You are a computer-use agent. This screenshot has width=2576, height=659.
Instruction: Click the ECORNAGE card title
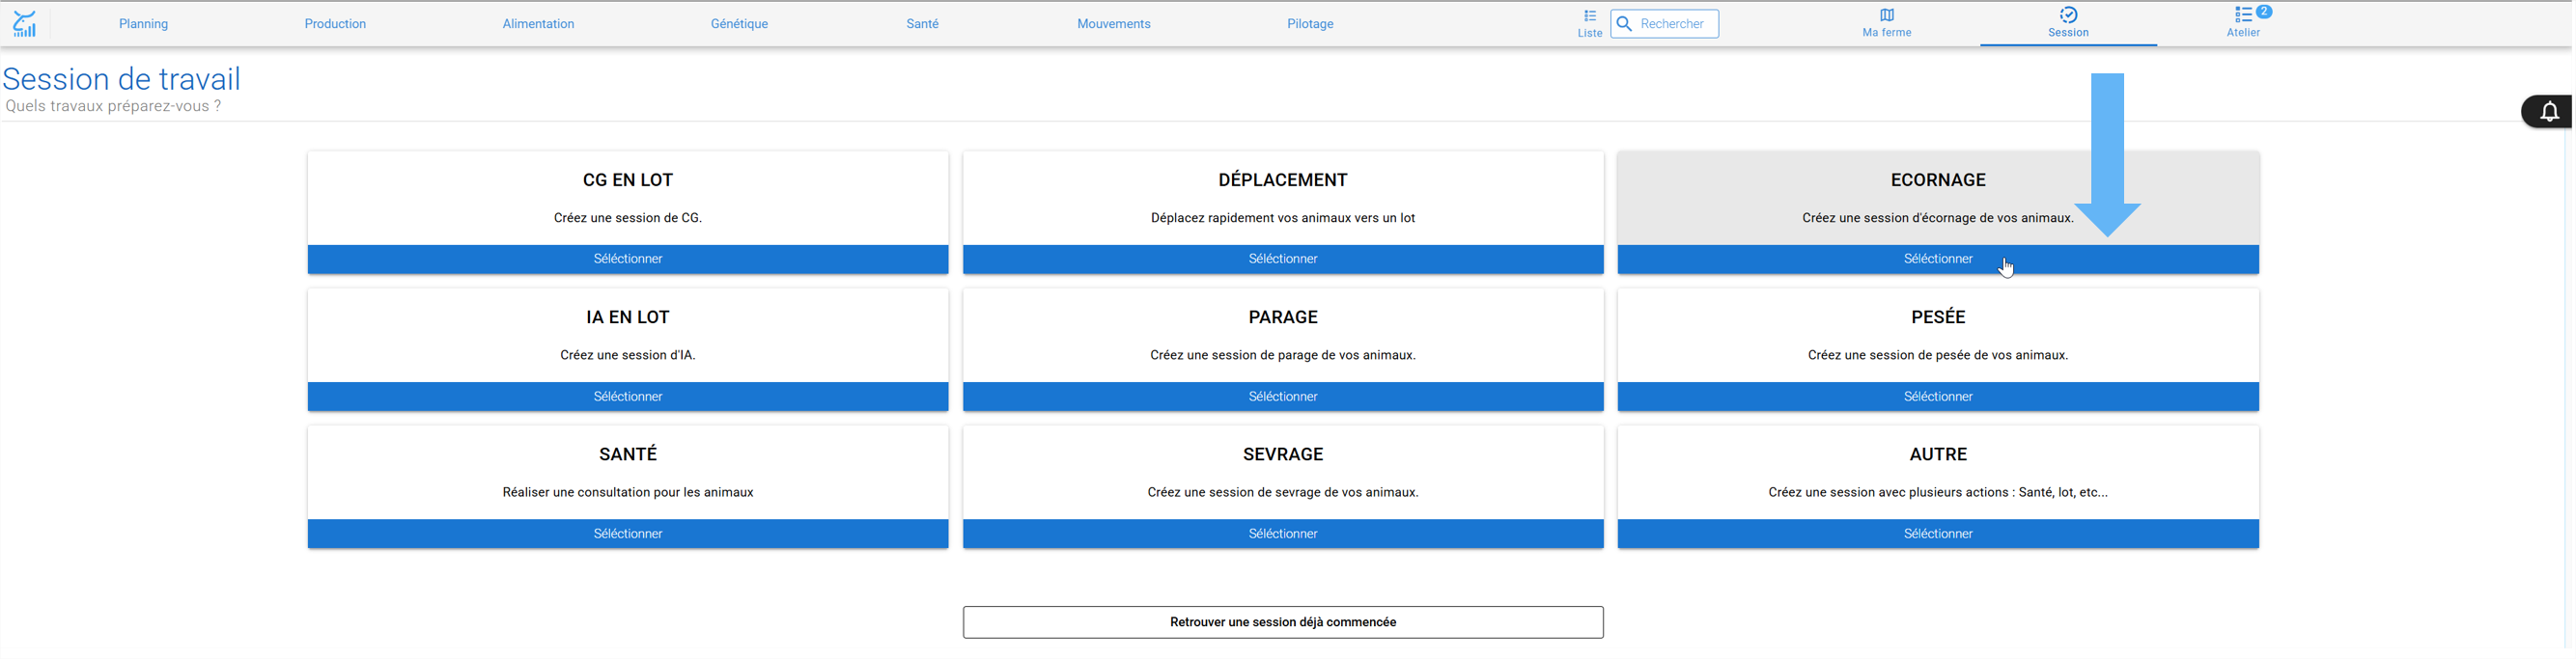click(x=1938, y=180)
